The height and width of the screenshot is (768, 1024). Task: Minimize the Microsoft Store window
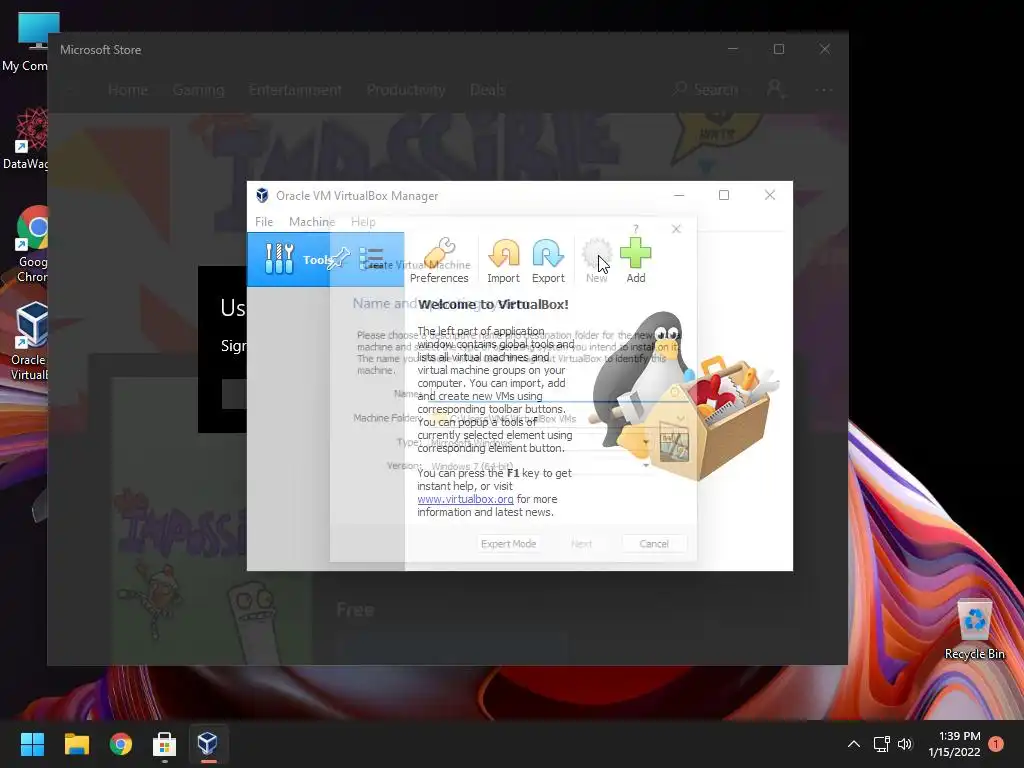tap(733, 49)
